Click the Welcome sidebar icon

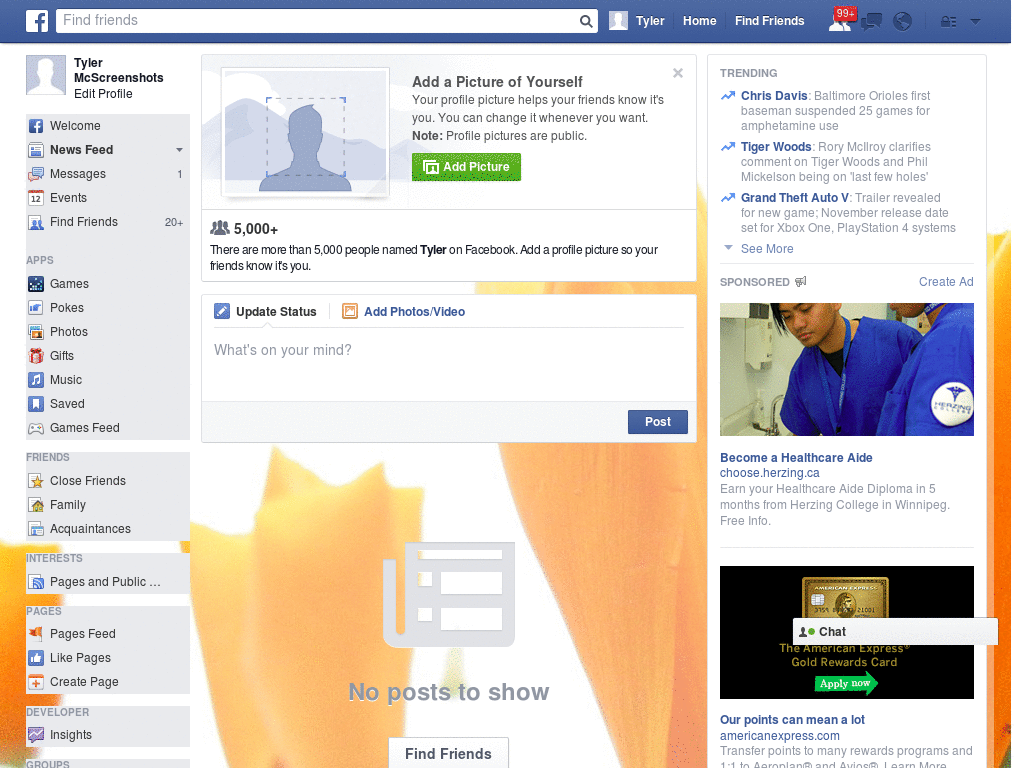click(x=36, y=126)
